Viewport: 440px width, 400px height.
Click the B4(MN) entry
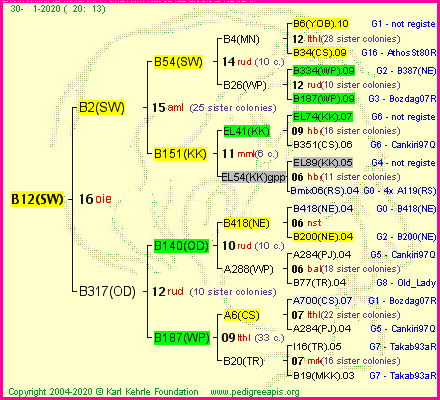(x=241, y=39)
